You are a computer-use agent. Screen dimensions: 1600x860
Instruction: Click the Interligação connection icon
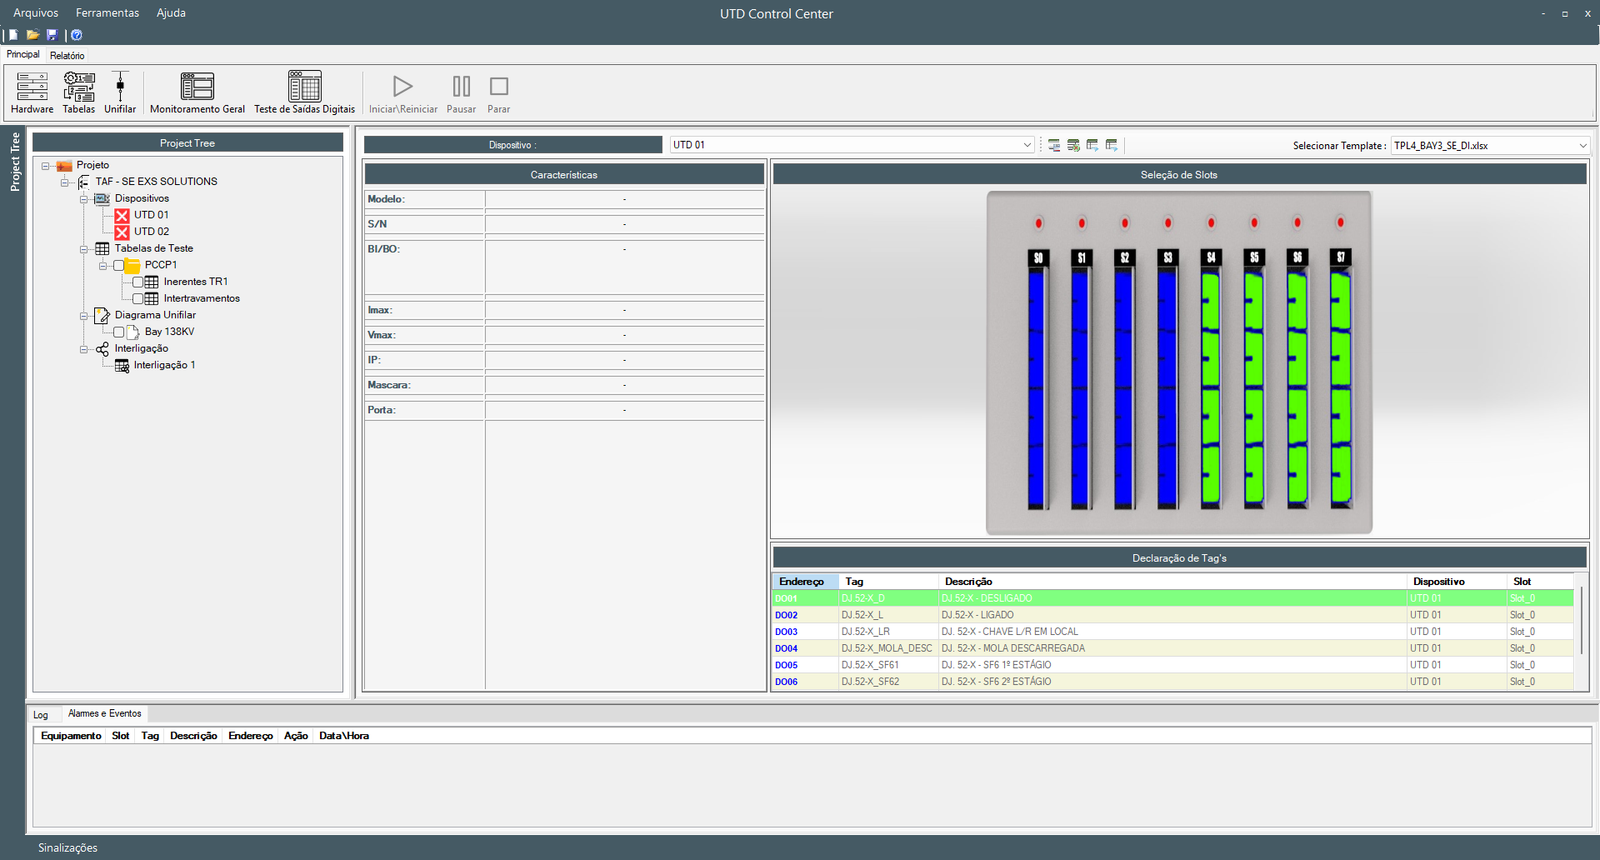pos(102,349)
